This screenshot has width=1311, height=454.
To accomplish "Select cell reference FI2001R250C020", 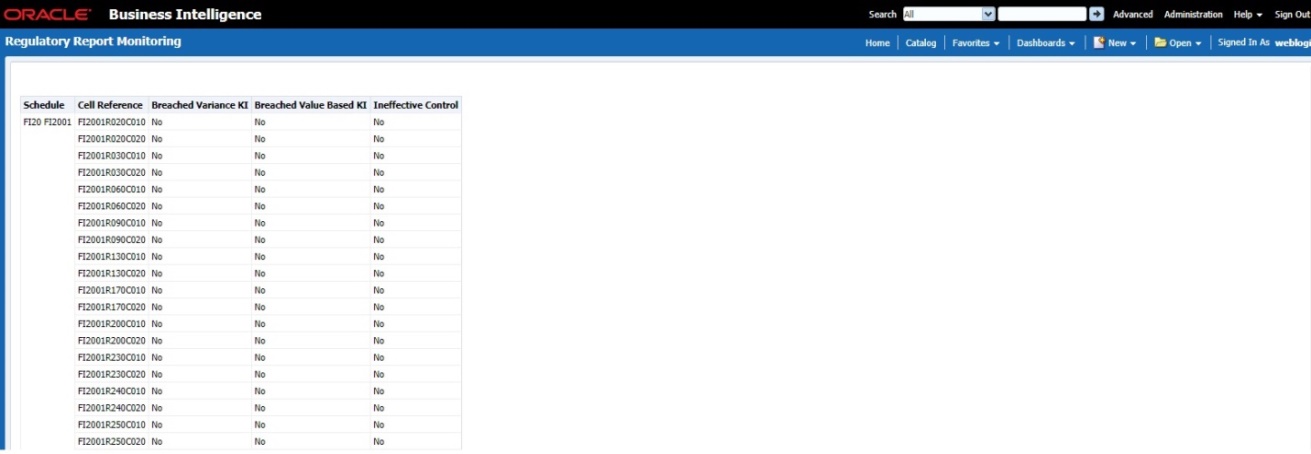I will [111, 441].
